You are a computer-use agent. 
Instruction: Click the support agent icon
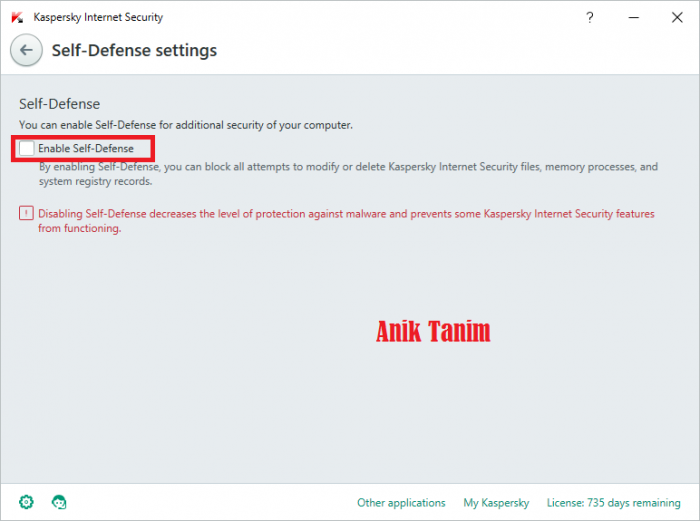pyautogui.click(x=59, y=501)
